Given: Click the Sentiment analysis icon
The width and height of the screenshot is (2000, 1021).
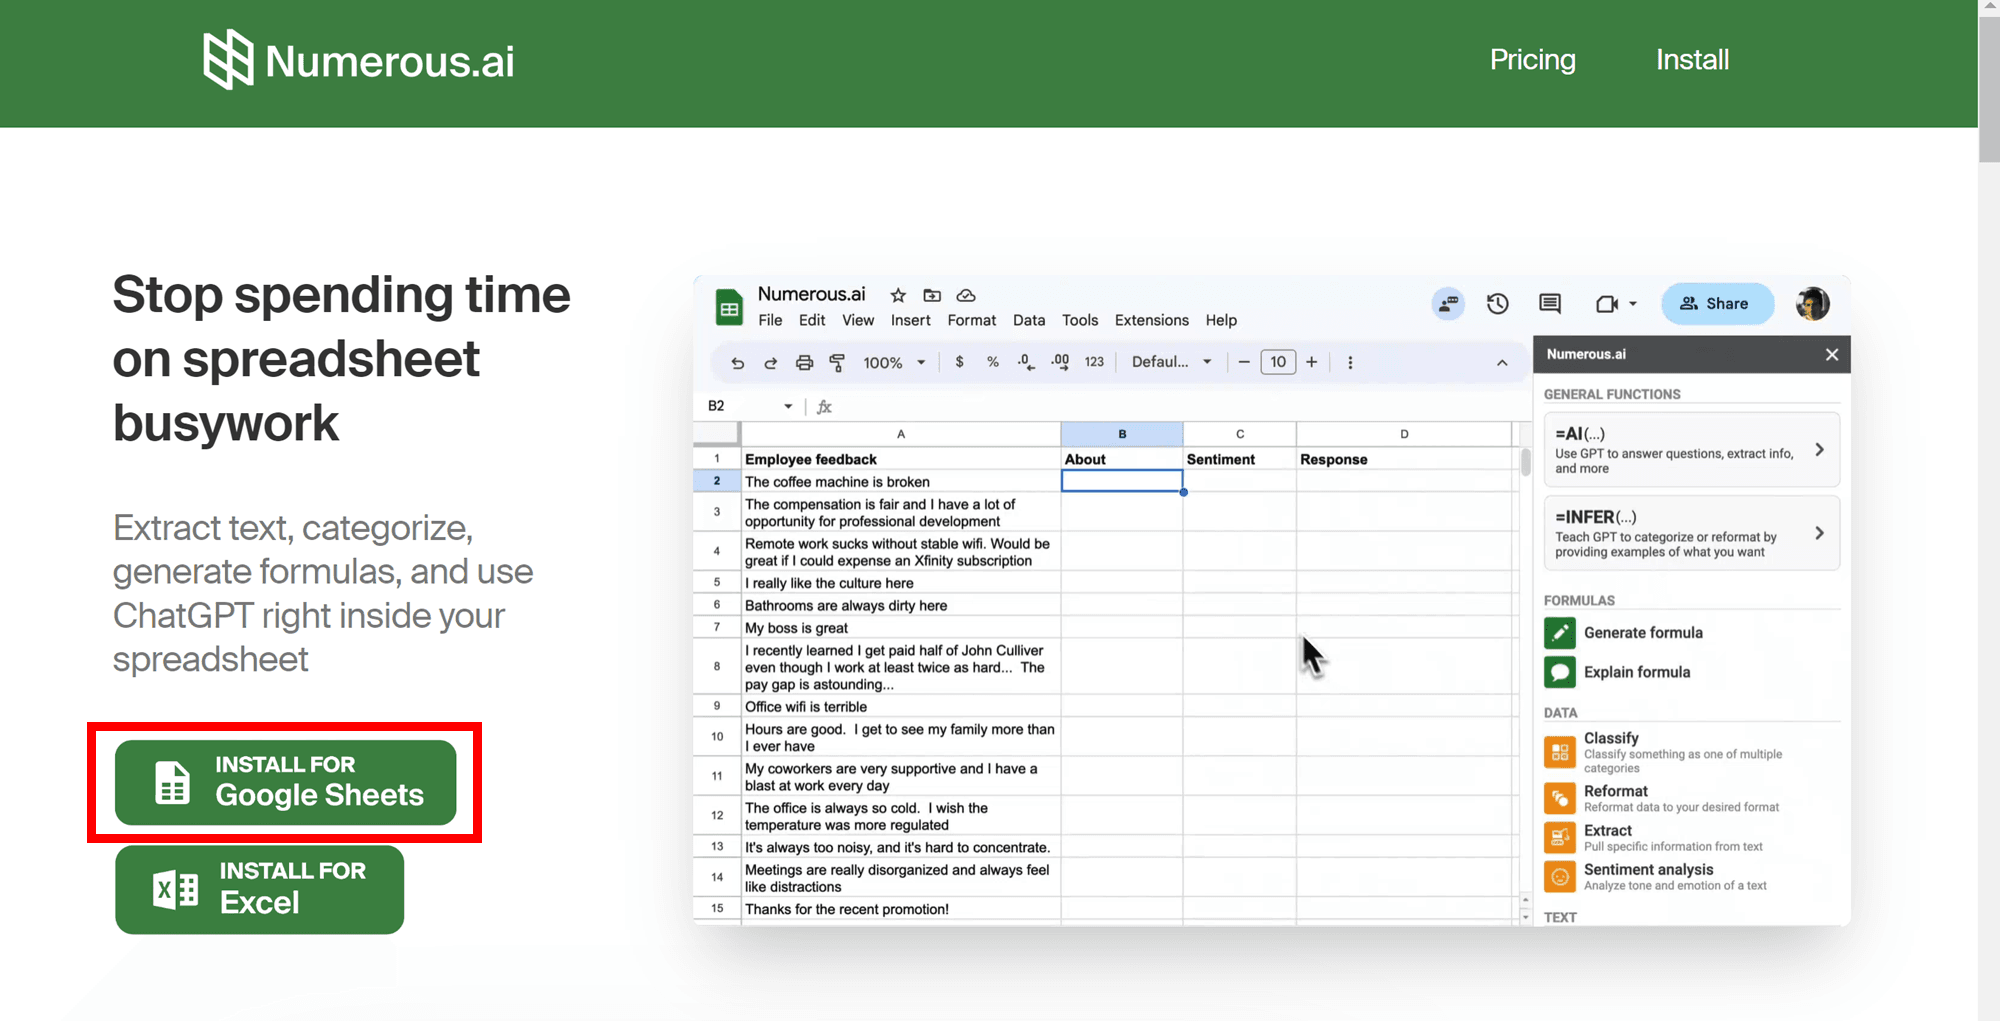Looking at the screenshot, I should 1560,877.
